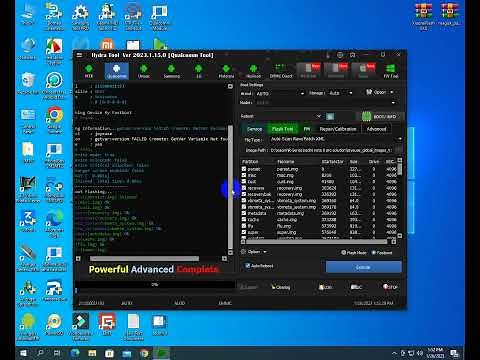Select the Qualcomm module icon

(116, 71)
